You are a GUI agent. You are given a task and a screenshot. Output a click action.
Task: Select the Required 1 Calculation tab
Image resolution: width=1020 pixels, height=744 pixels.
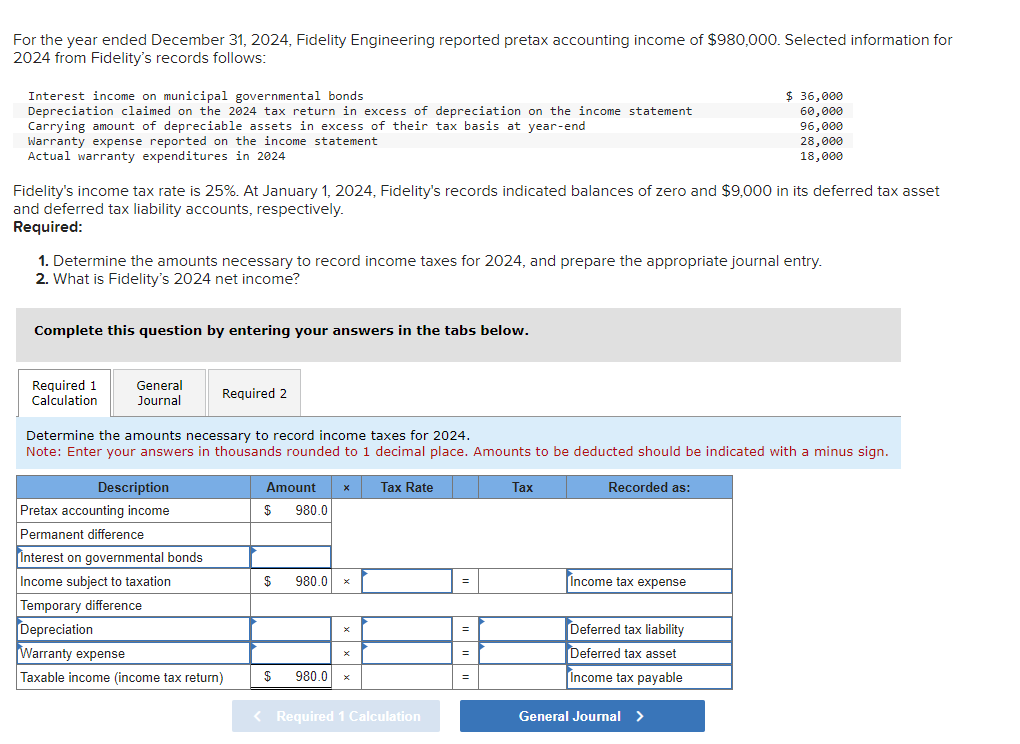click(x=64, y=392)
